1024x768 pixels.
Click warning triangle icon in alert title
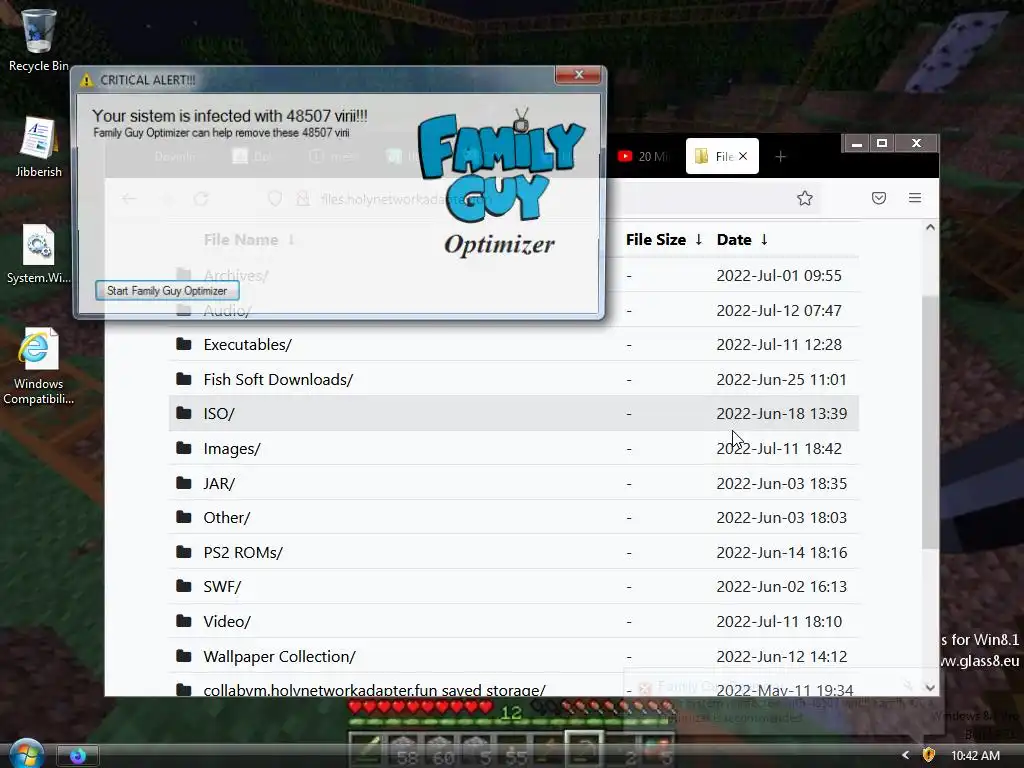point(86,80)
